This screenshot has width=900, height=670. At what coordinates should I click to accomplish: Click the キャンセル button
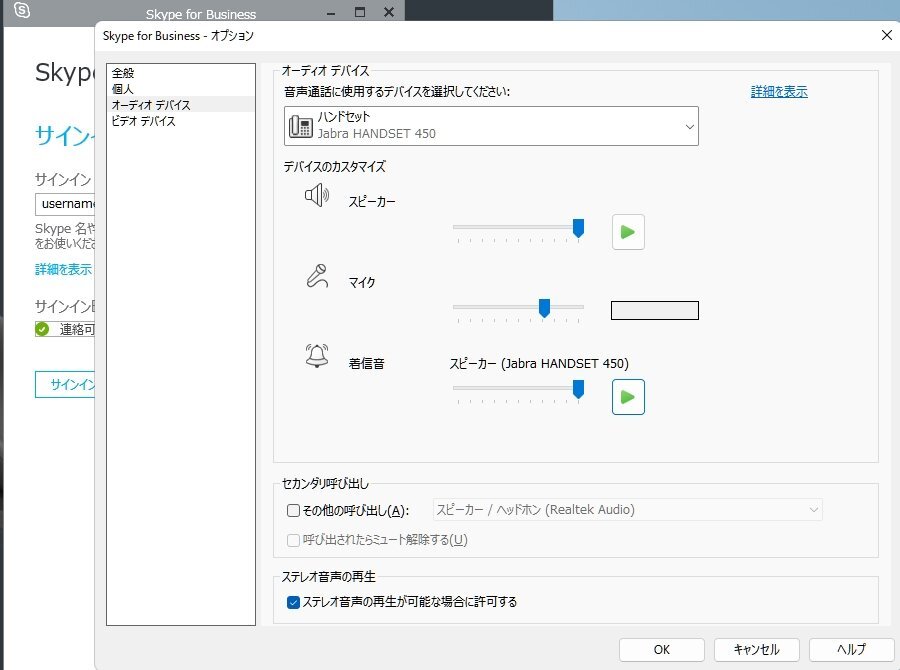[757, 650]
